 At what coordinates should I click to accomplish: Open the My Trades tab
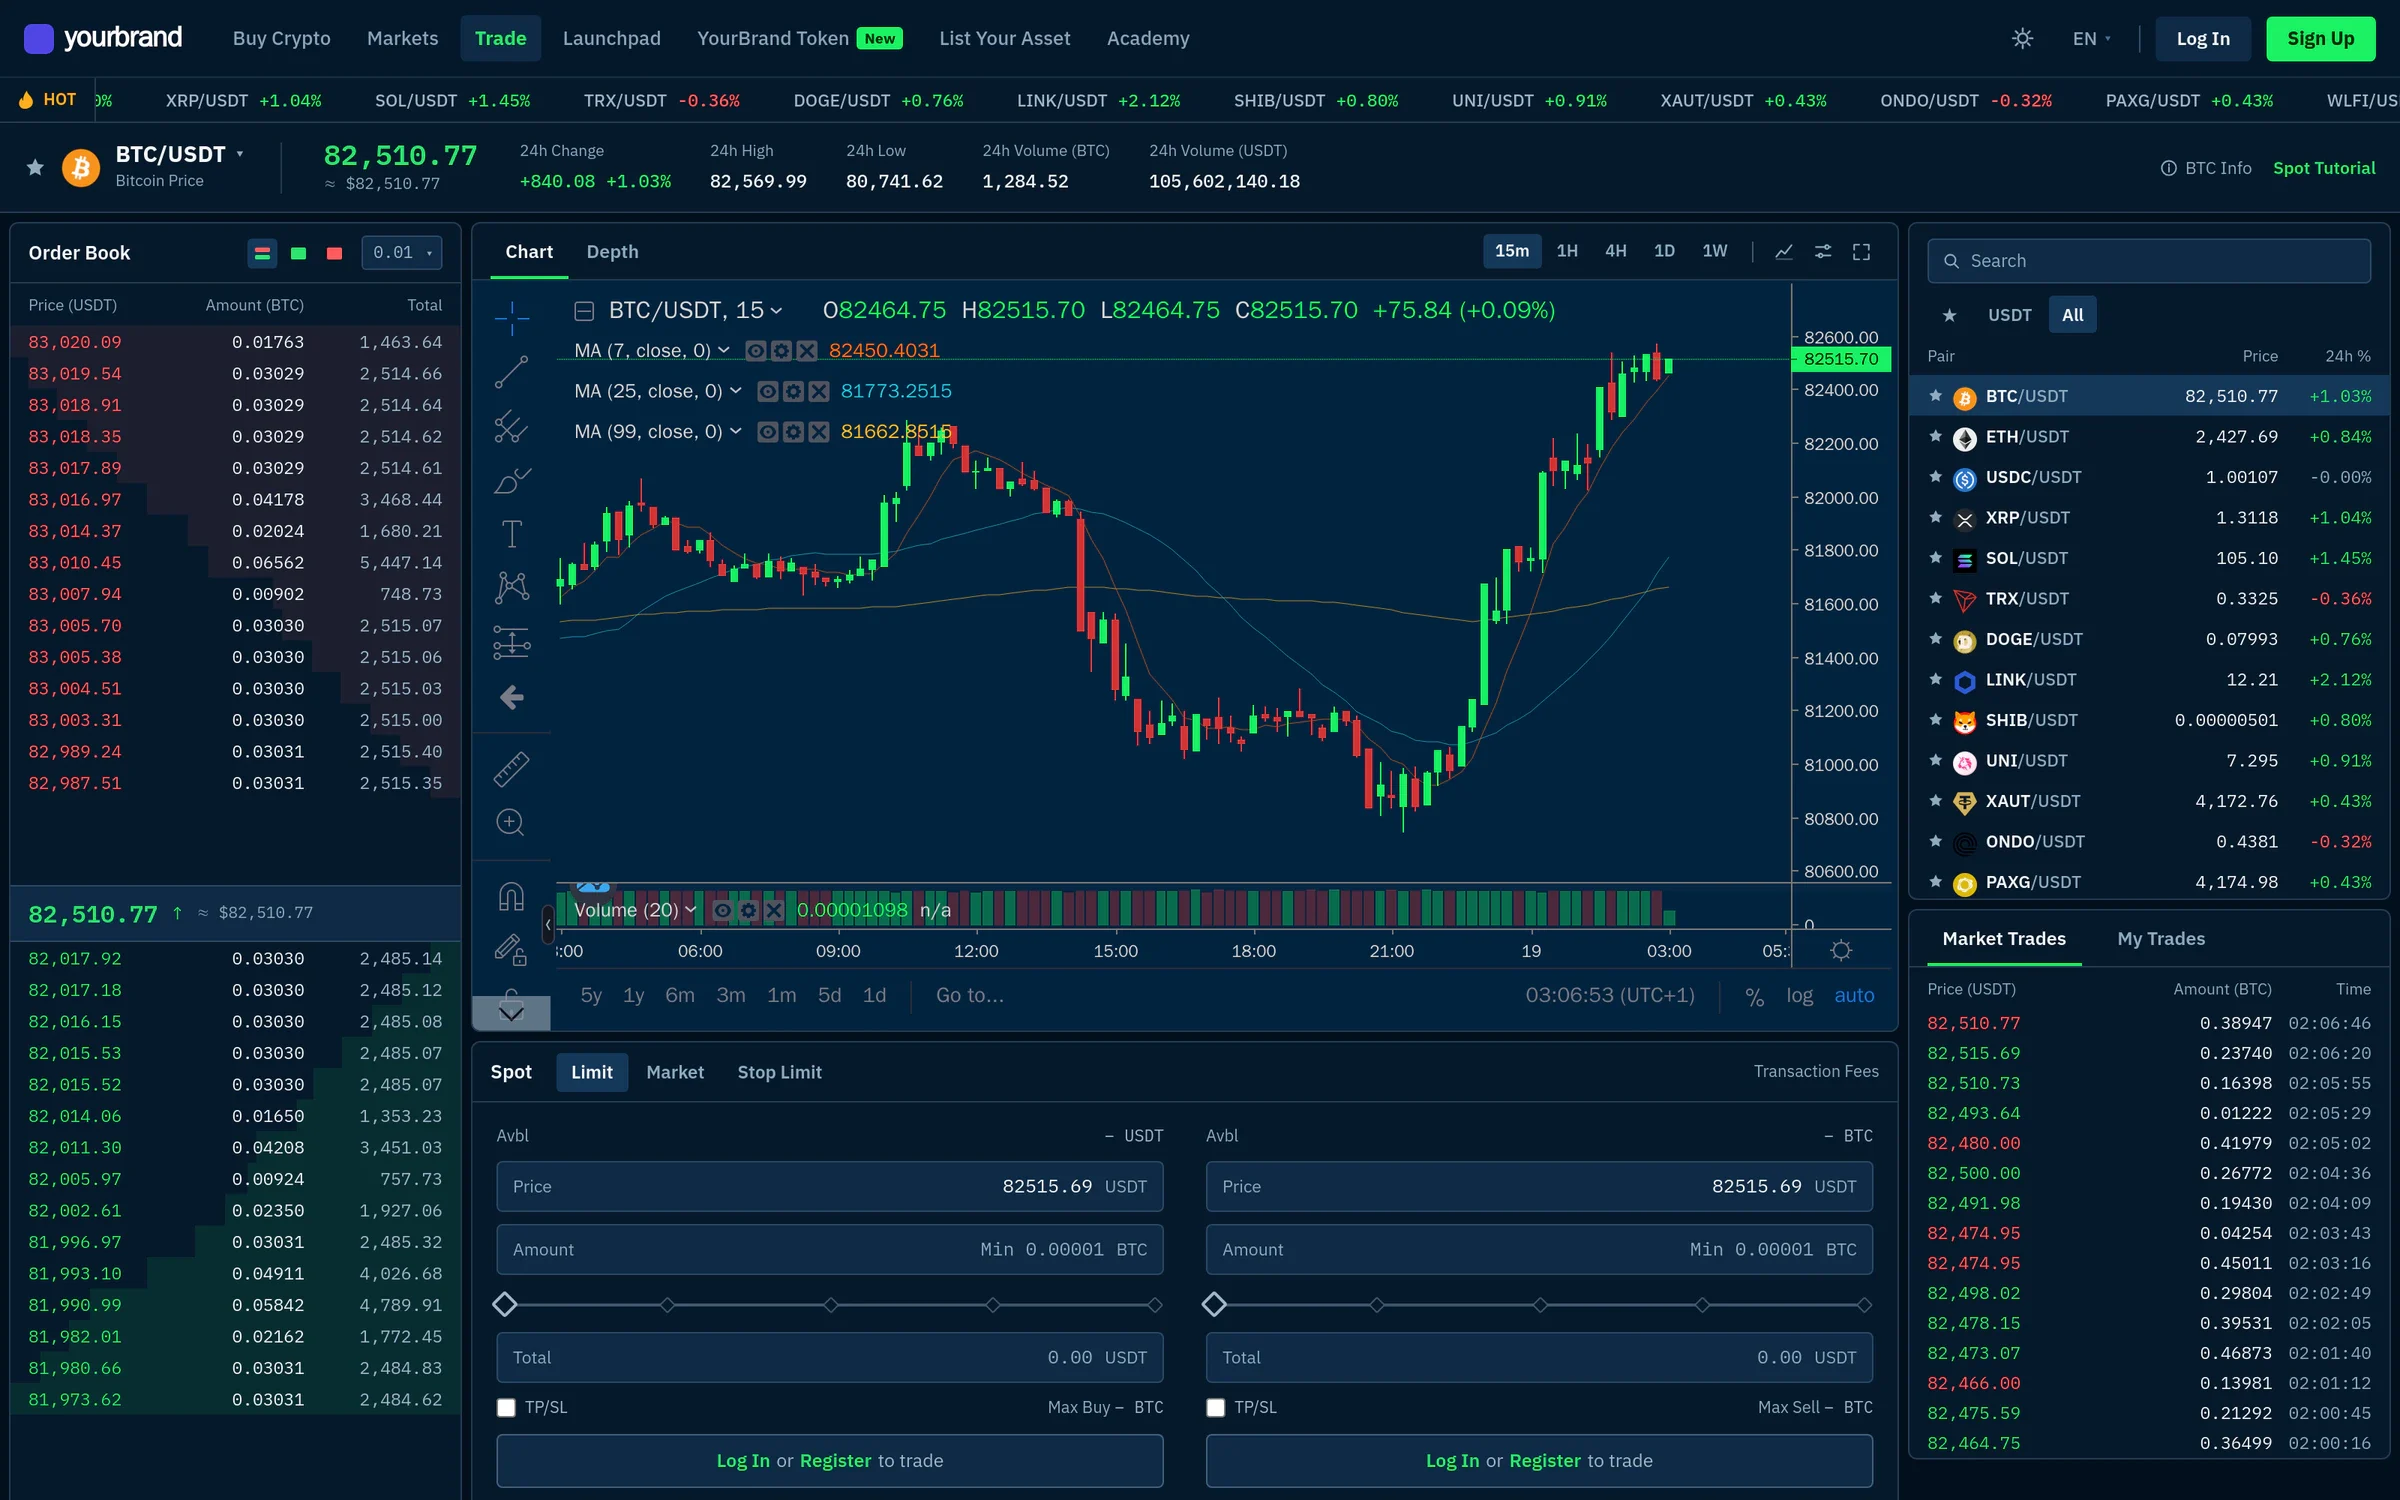[2161, 939]
